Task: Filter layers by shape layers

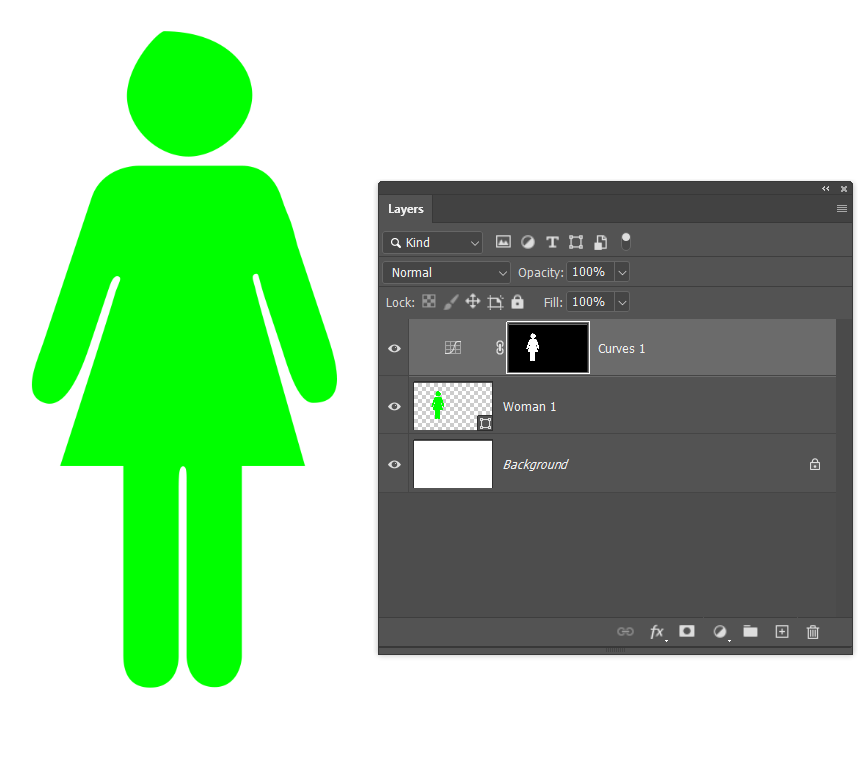Action: pyautogui.click(x=576, y=242)
